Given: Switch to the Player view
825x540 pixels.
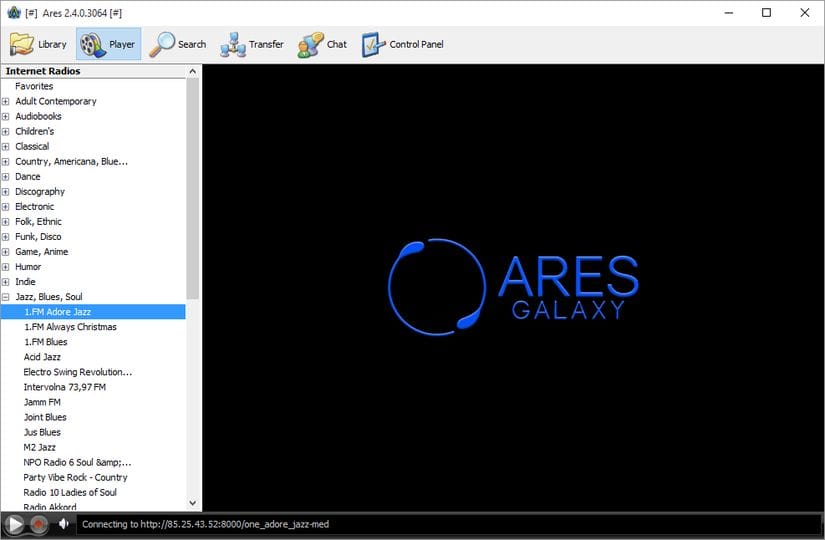Looking at the screenshot, I should (108, 44).
